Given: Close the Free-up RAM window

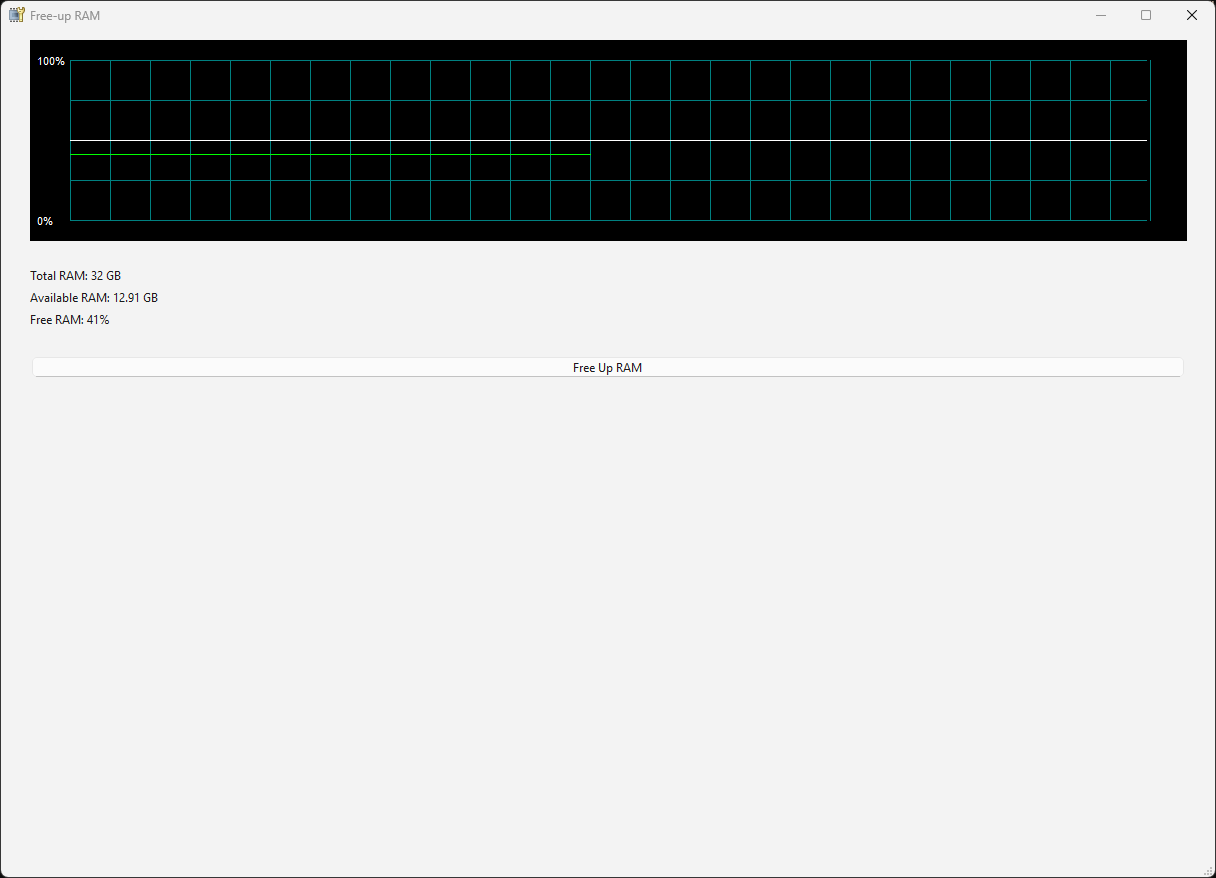Looking at the screenshot, I should tap(1191, 15).
